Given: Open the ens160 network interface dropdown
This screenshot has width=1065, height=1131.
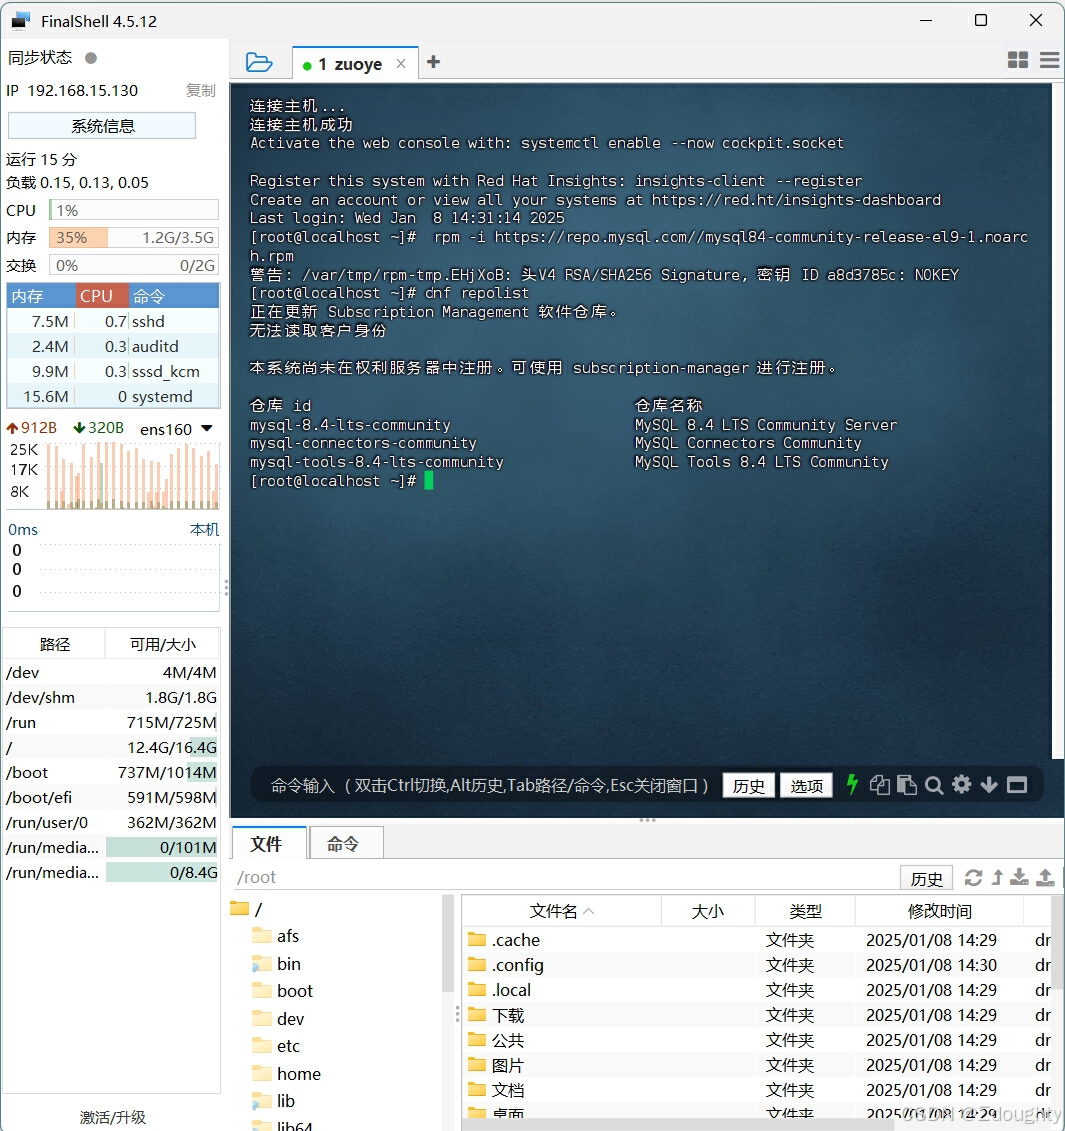Looking at the screenshot, I should tap(206, 428).
